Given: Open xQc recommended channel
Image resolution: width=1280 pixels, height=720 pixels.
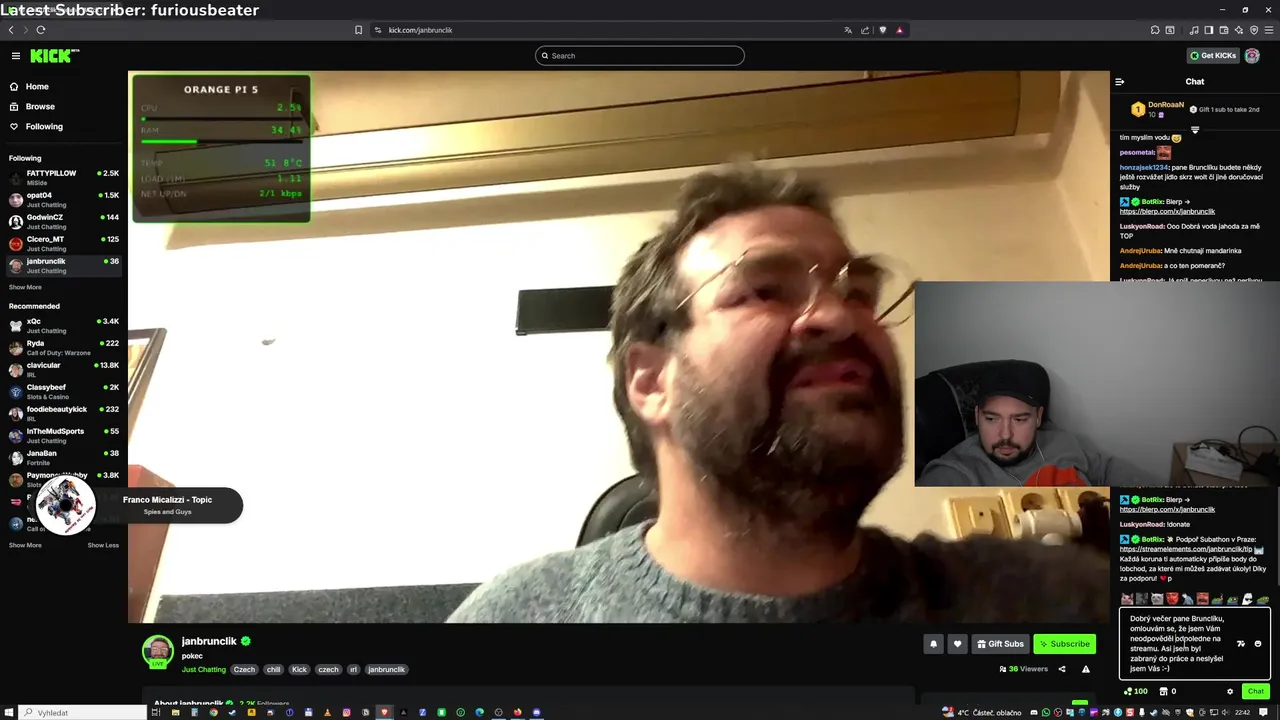Looking at the screenshot, I should click(x=64, y=325).
